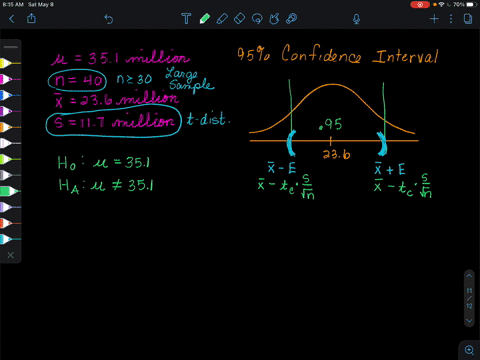Start audio recording with microphone
This screenshot has width=480, height=360.
(356, 19)
